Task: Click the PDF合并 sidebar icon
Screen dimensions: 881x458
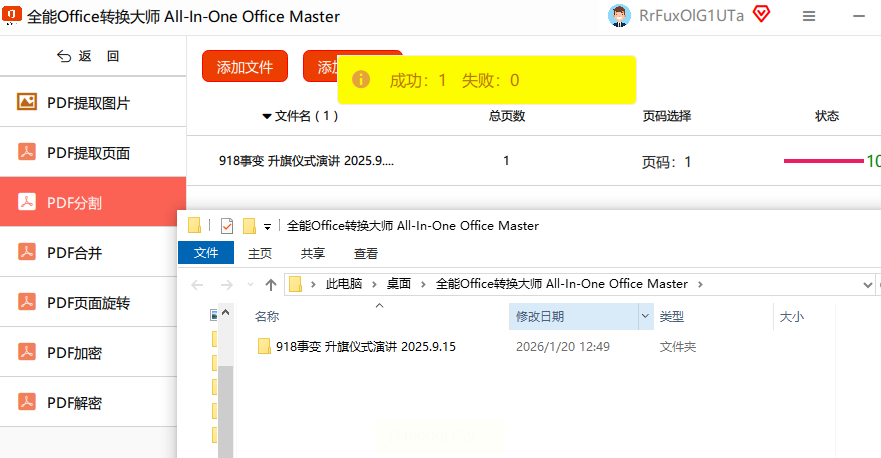Action: coord(27,253)
